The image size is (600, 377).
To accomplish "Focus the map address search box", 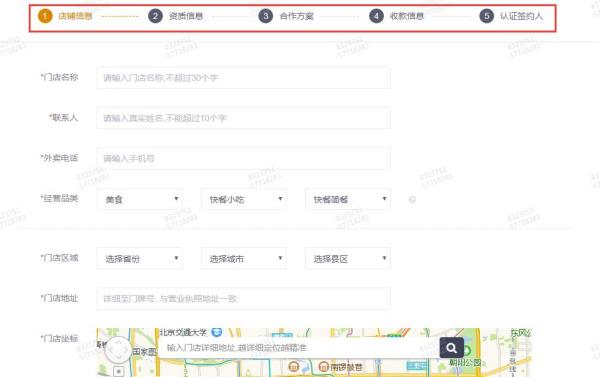I will tap(299, 348).
